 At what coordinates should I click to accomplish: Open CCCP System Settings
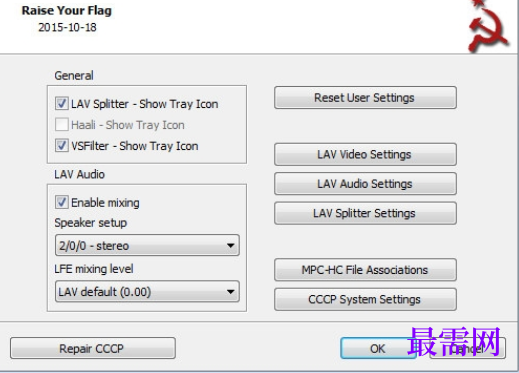point(365,299)
